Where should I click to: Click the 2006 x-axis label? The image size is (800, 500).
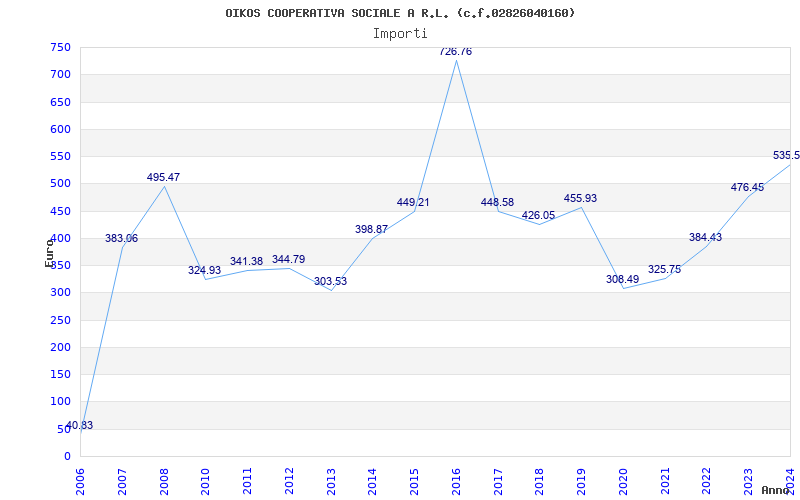pyautogui.click(x=81, y=481)
